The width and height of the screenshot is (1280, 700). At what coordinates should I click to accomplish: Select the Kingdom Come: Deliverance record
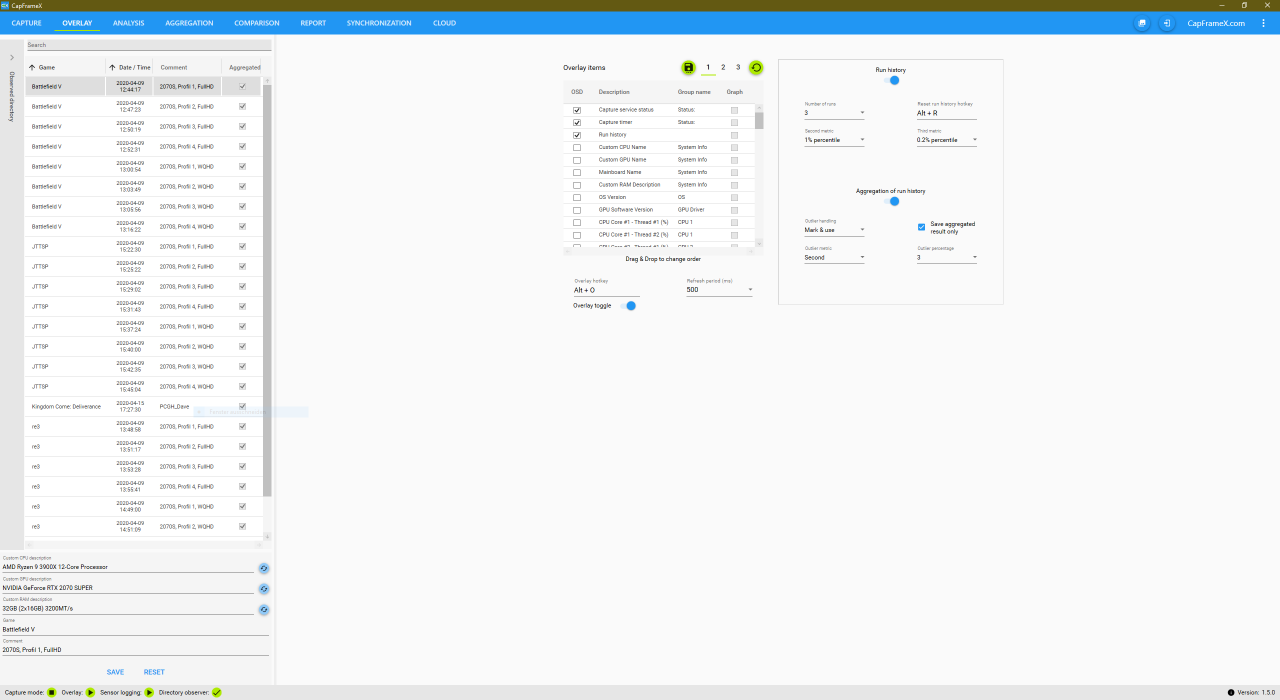[x=143, y=407]
